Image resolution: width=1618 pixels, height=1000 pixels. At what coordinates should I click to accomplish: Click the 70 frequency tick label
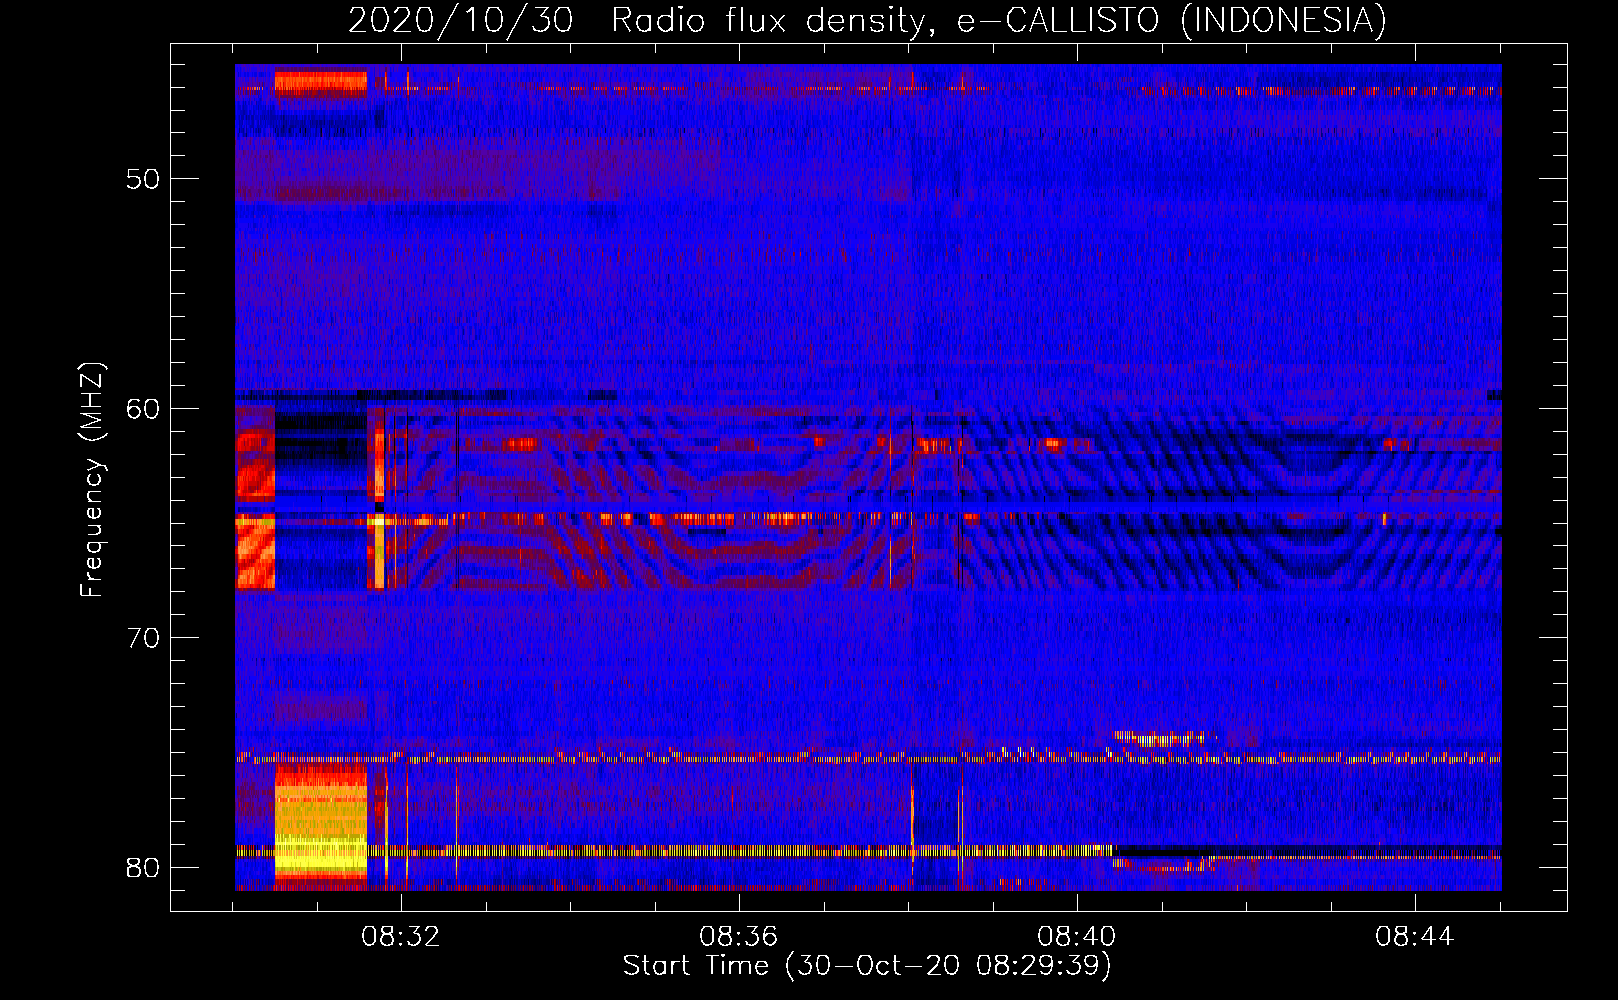pos(144,638)
